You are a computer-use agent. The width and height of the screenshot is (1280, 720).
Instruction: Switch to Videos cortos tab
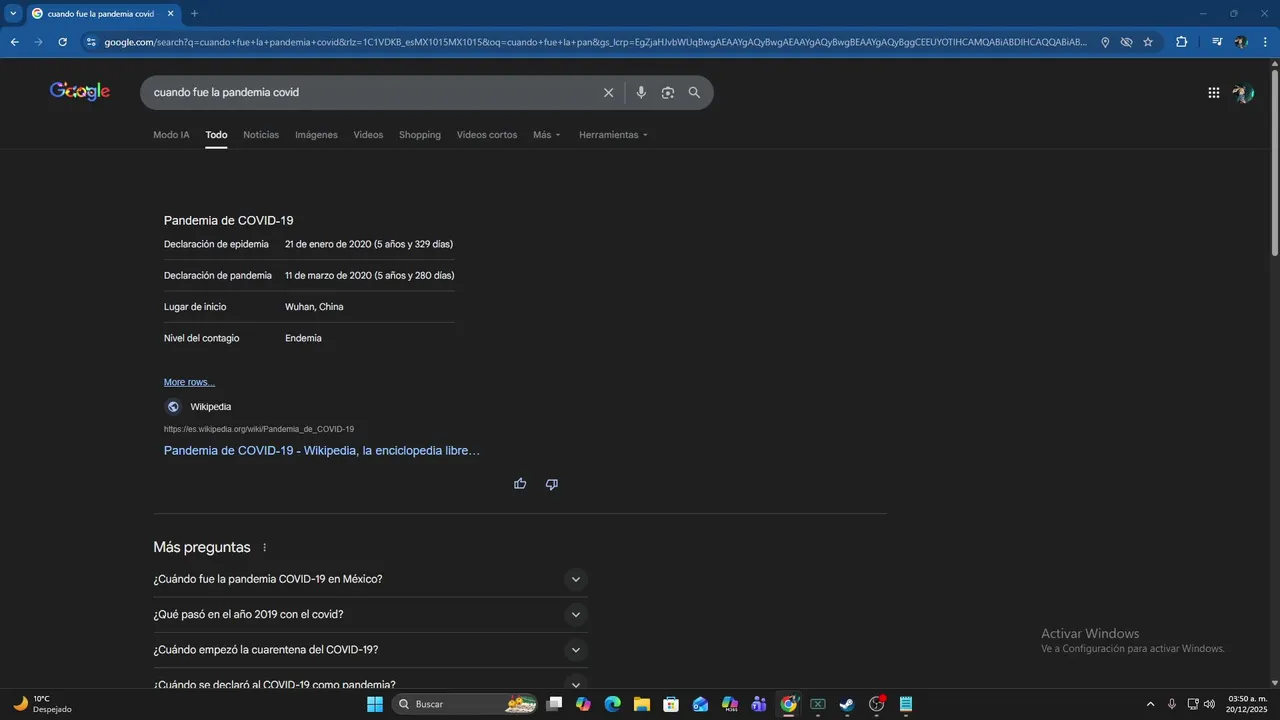(x=487, y=135)
